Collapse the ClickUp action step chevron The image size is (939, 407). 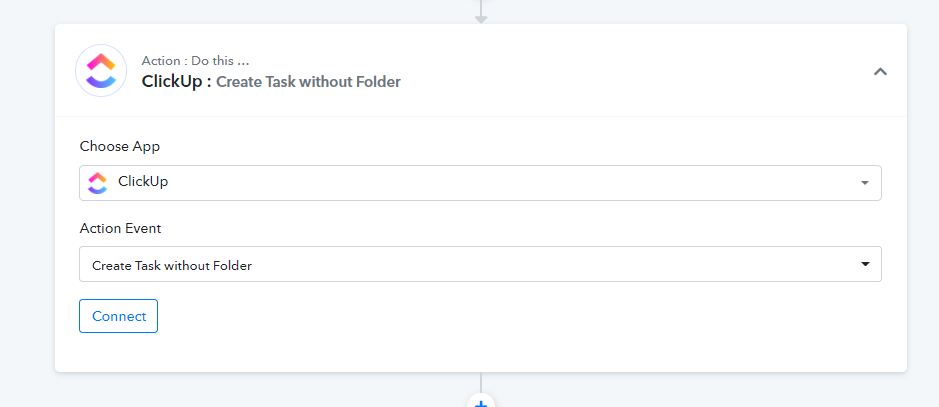click(x=880, y=71)
